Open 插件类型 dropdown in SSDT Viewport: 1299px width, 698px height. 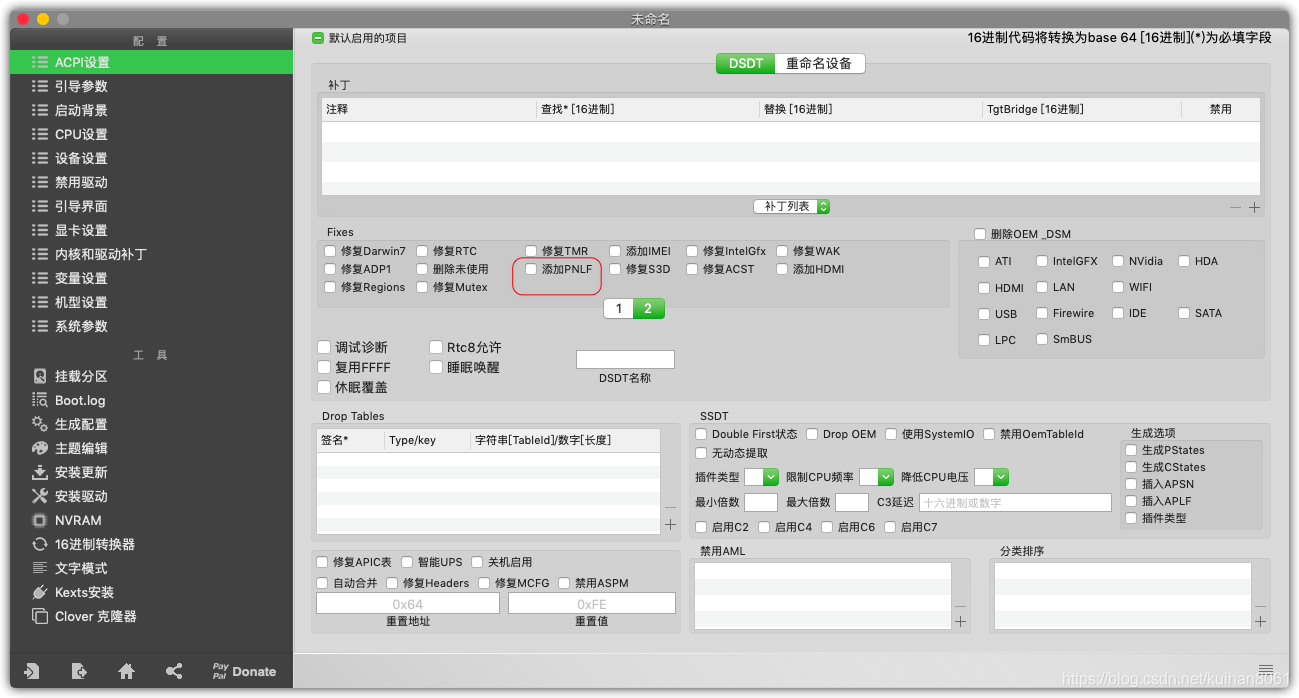click(x=762, y=477)
